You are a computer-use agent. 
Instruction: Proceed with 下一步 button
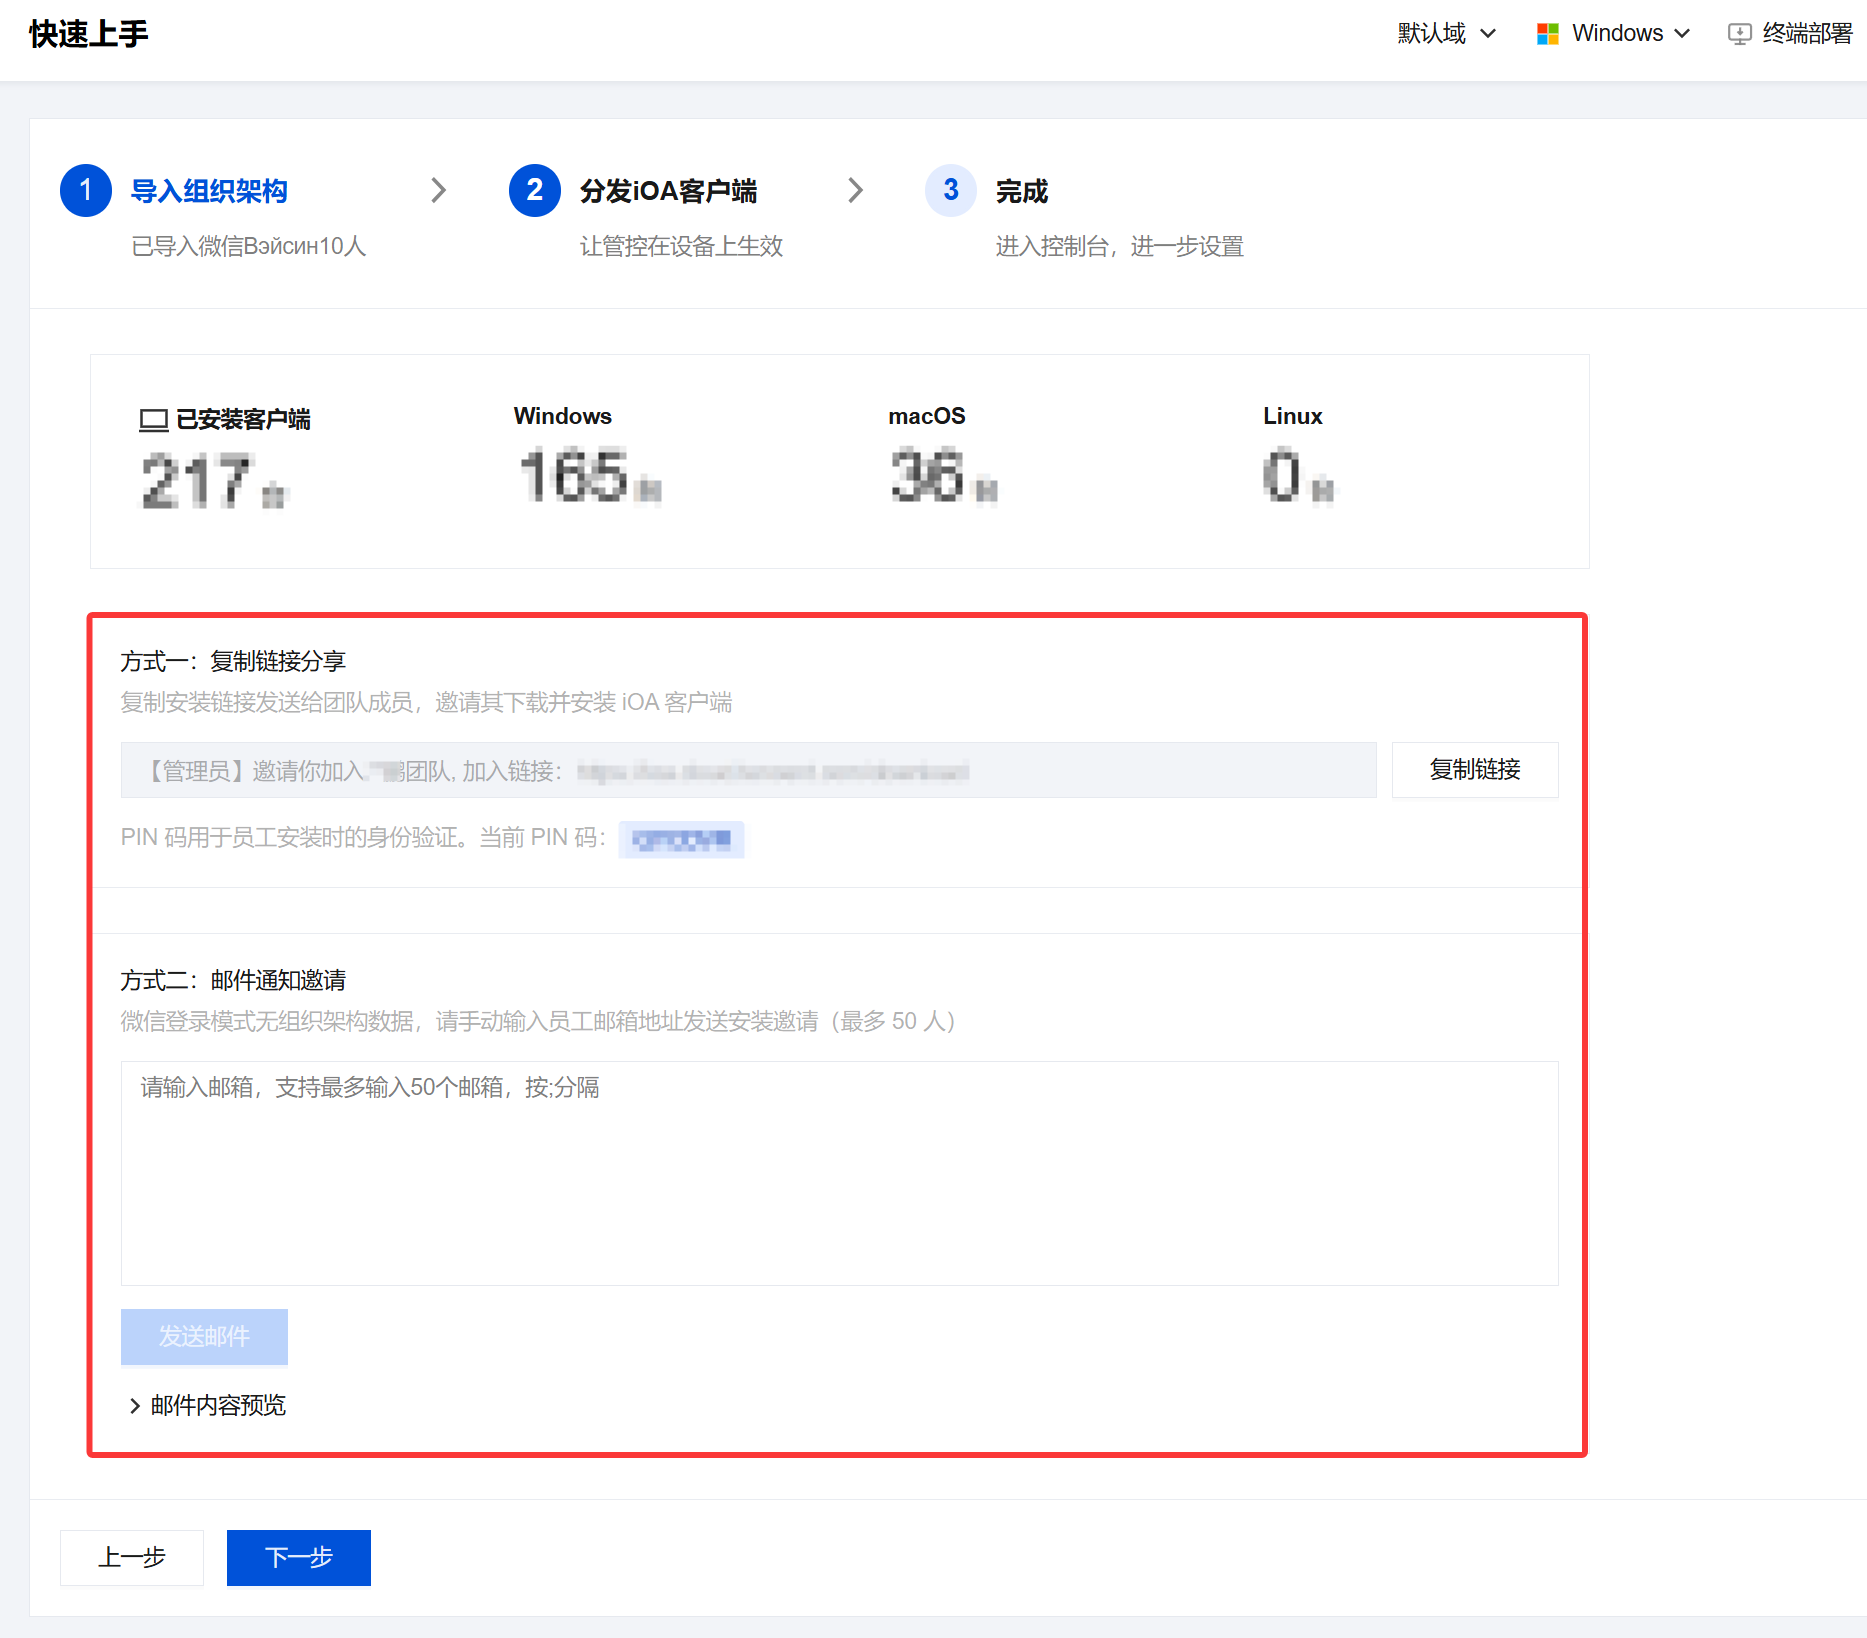(x=299, y=1558)
